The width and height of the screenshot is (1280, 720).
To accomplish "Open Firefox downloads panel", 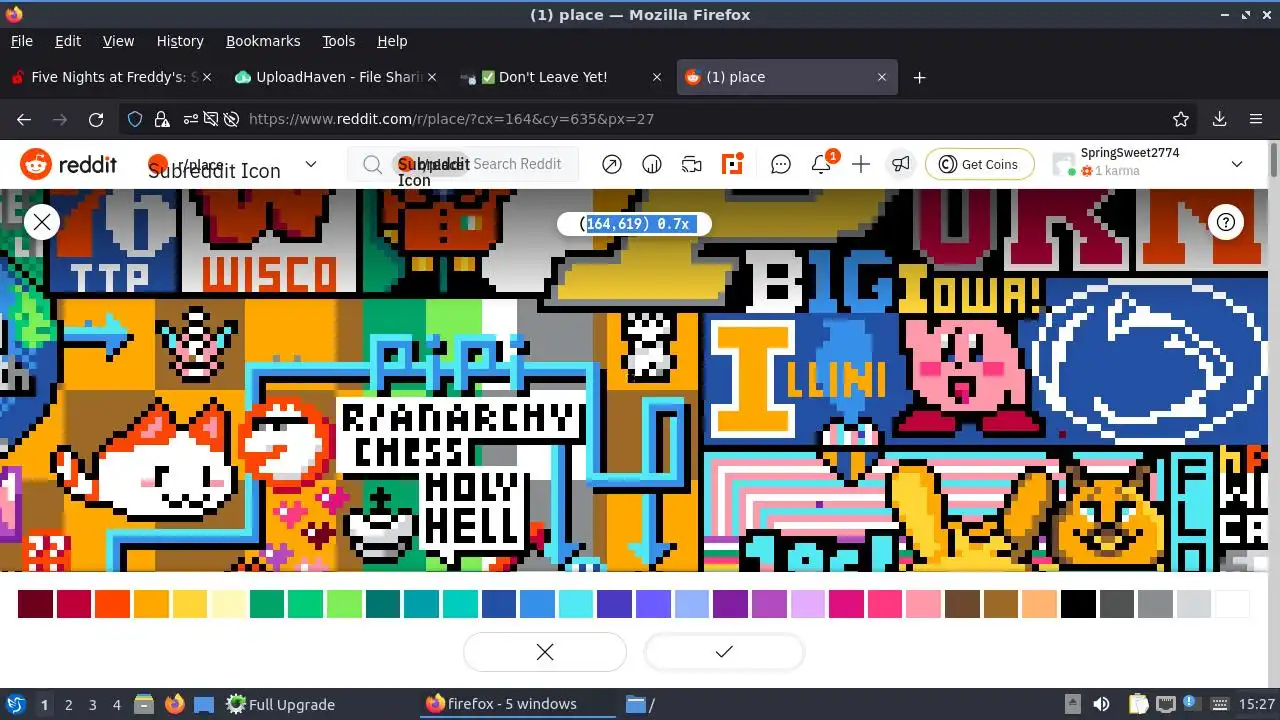I will [1220, 119].
